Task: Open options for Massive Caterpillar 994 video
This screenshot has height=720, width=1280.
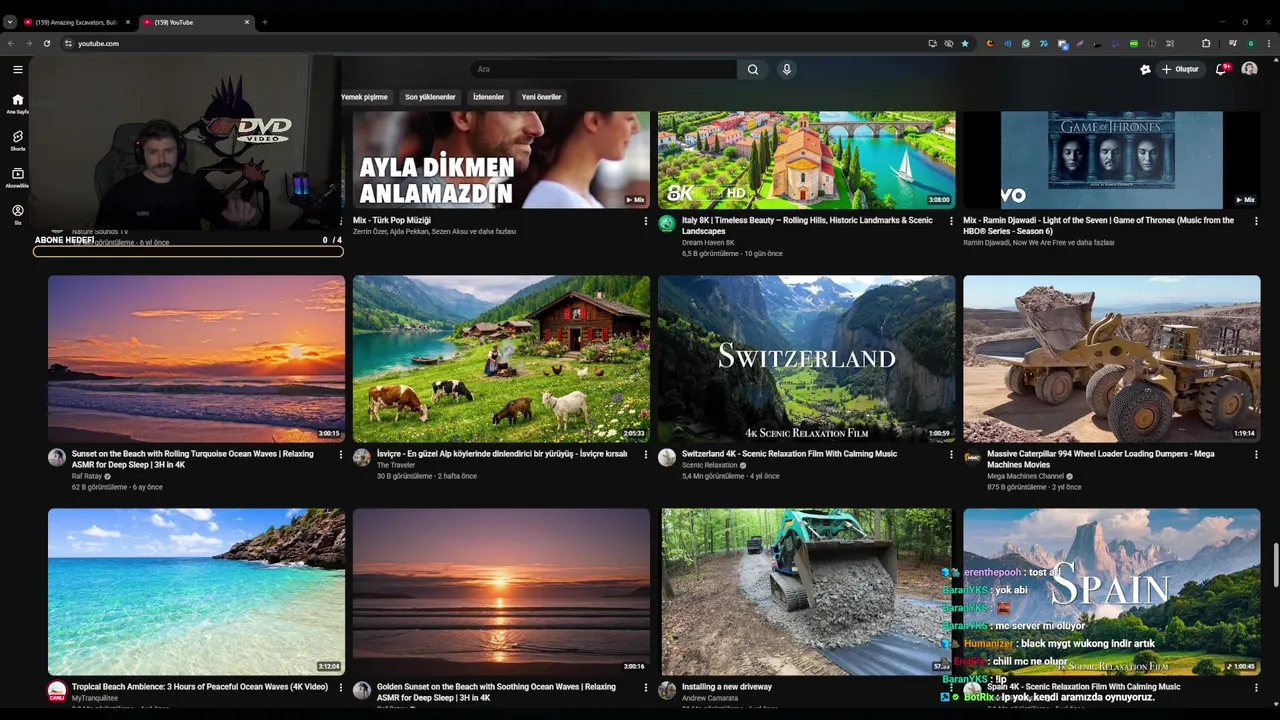Action: [x=1256, y=455]
